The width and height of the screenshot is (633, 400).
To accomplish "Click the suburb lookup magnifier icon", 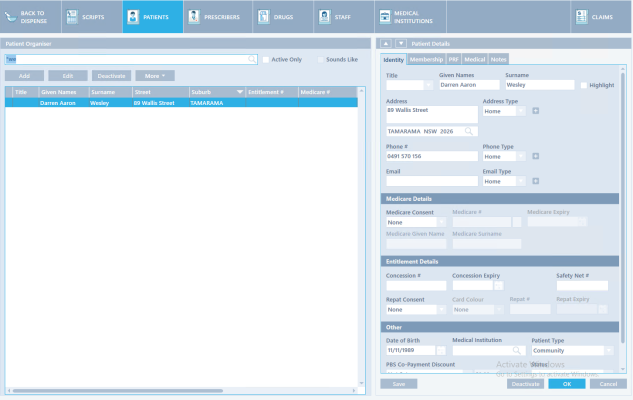I will tap(469, 131).
